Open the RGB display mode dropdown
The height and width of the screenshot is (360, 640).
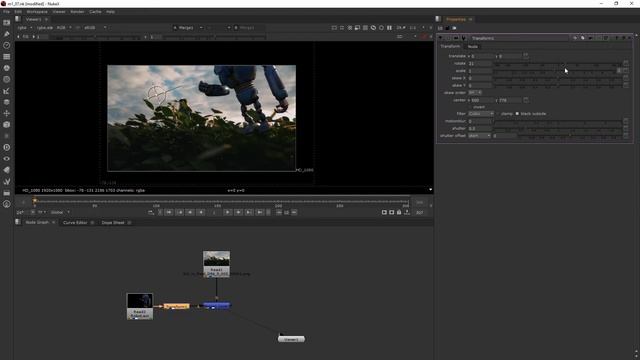[x=64, y=28]
